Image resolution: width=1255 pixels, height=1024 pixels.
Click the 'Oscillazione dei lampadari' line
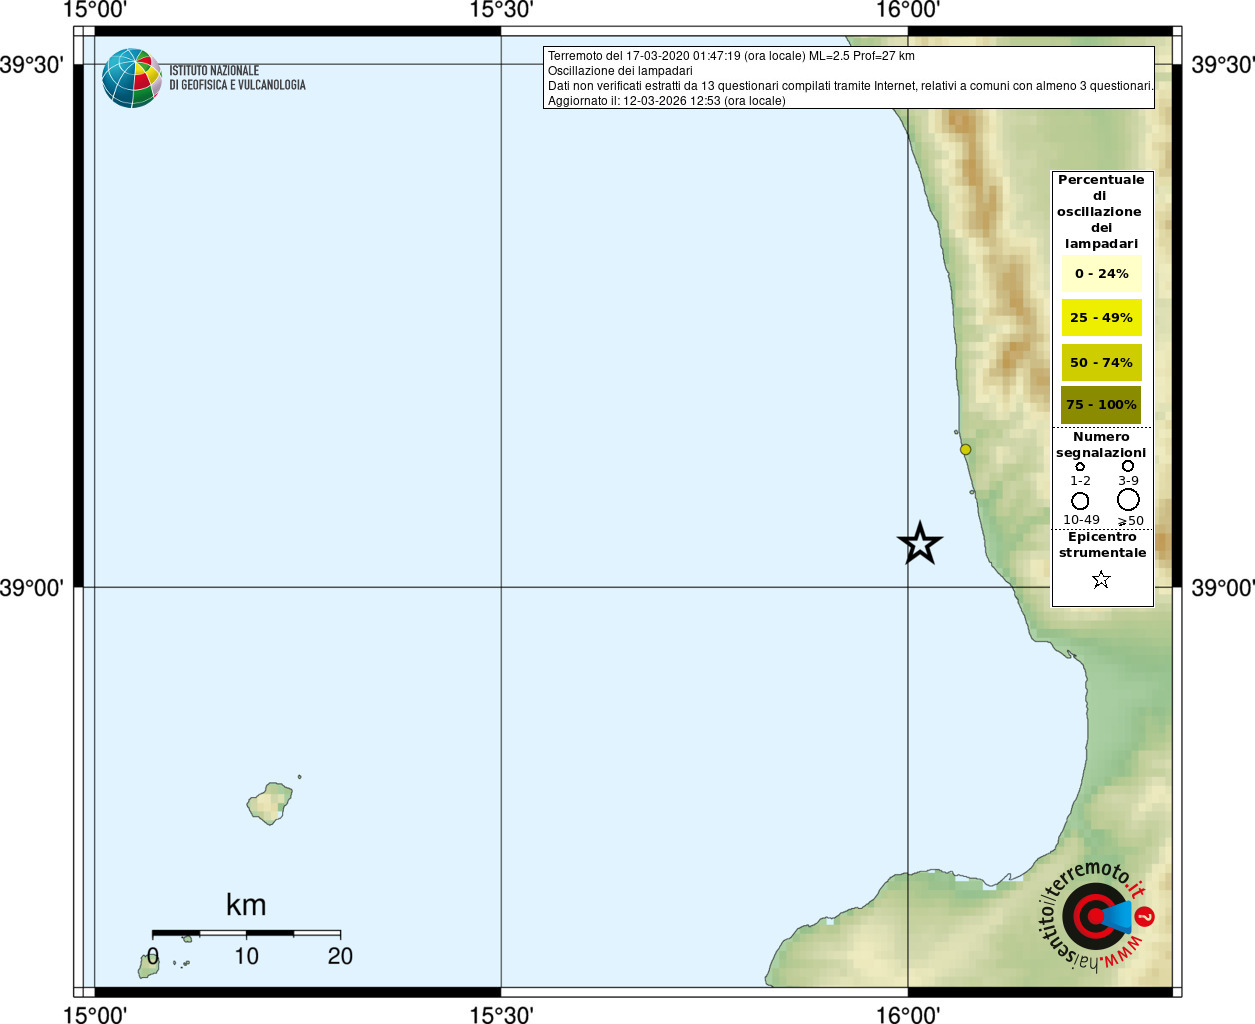(620, 71)
